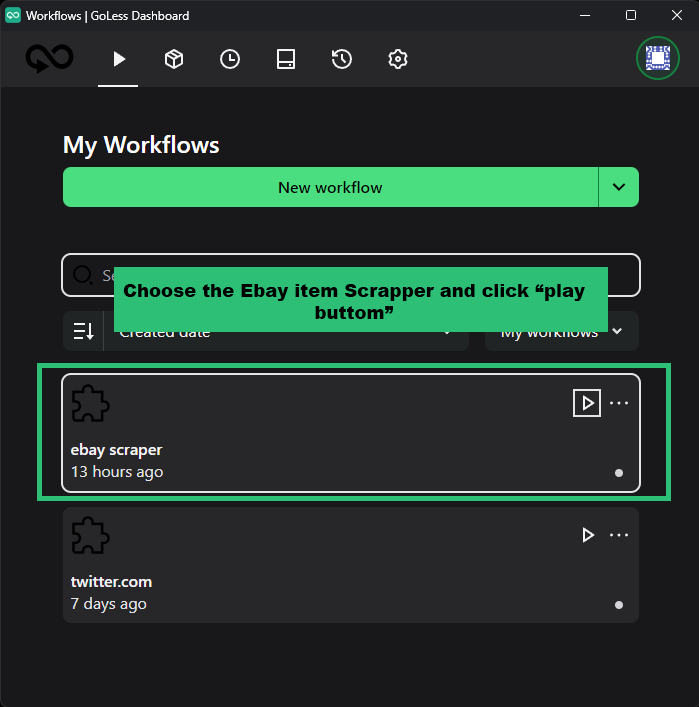Click the search magnifier icon
Image resolution: width=699 pixels, height=707 pixels.
83,275
